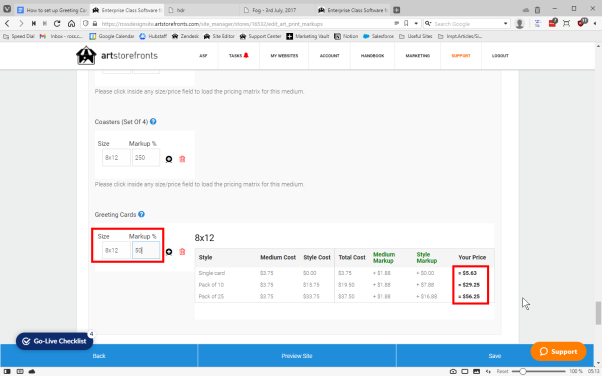
Task: Open the My Websites menu
Action: click(x=284, y=56)
